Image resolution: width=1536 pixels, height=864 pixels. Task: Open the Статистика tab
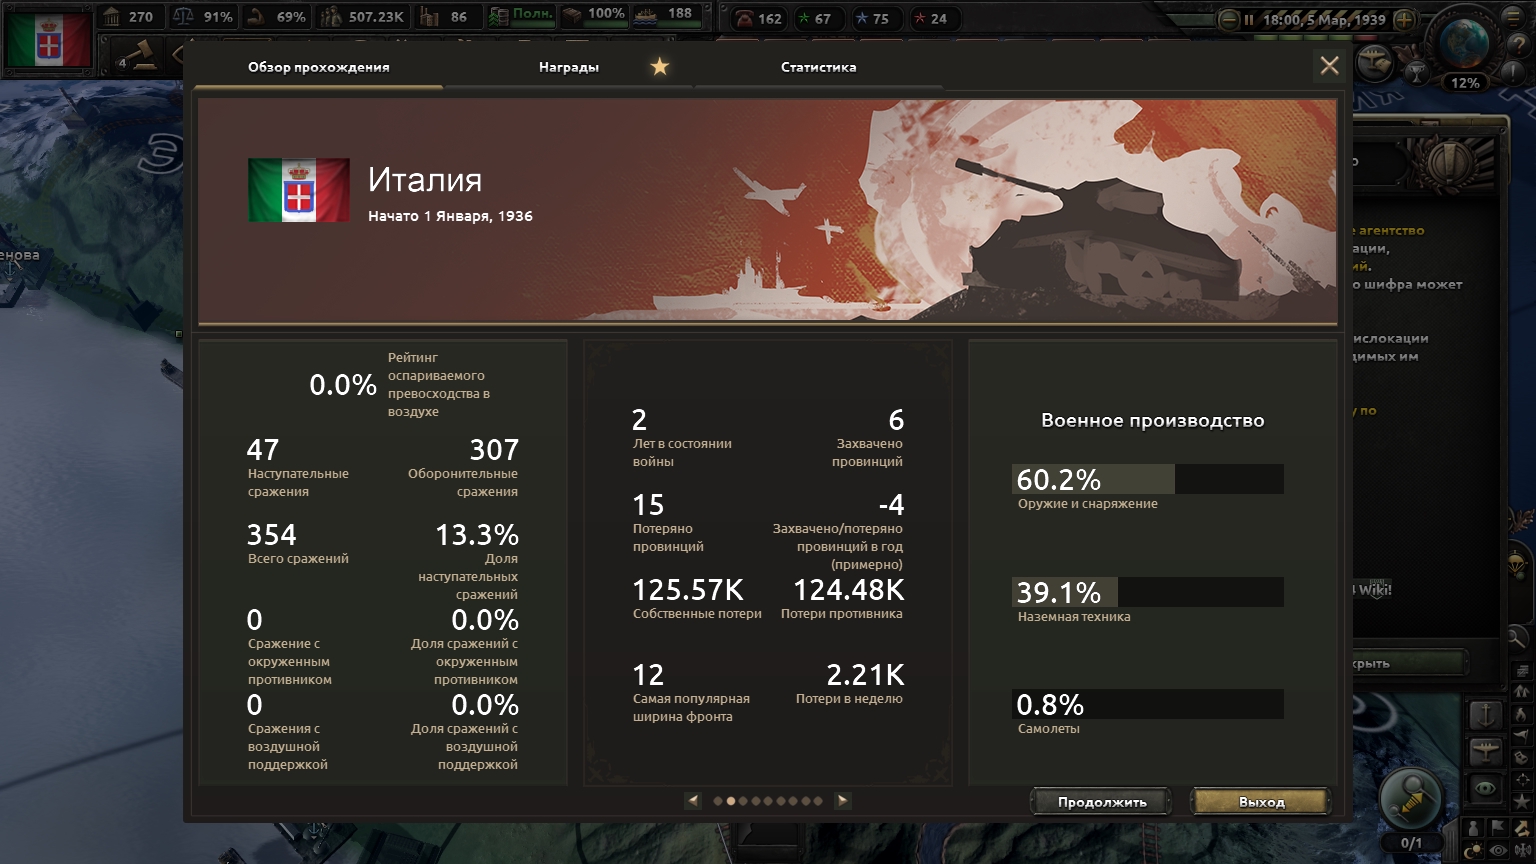tap(818, 67)
